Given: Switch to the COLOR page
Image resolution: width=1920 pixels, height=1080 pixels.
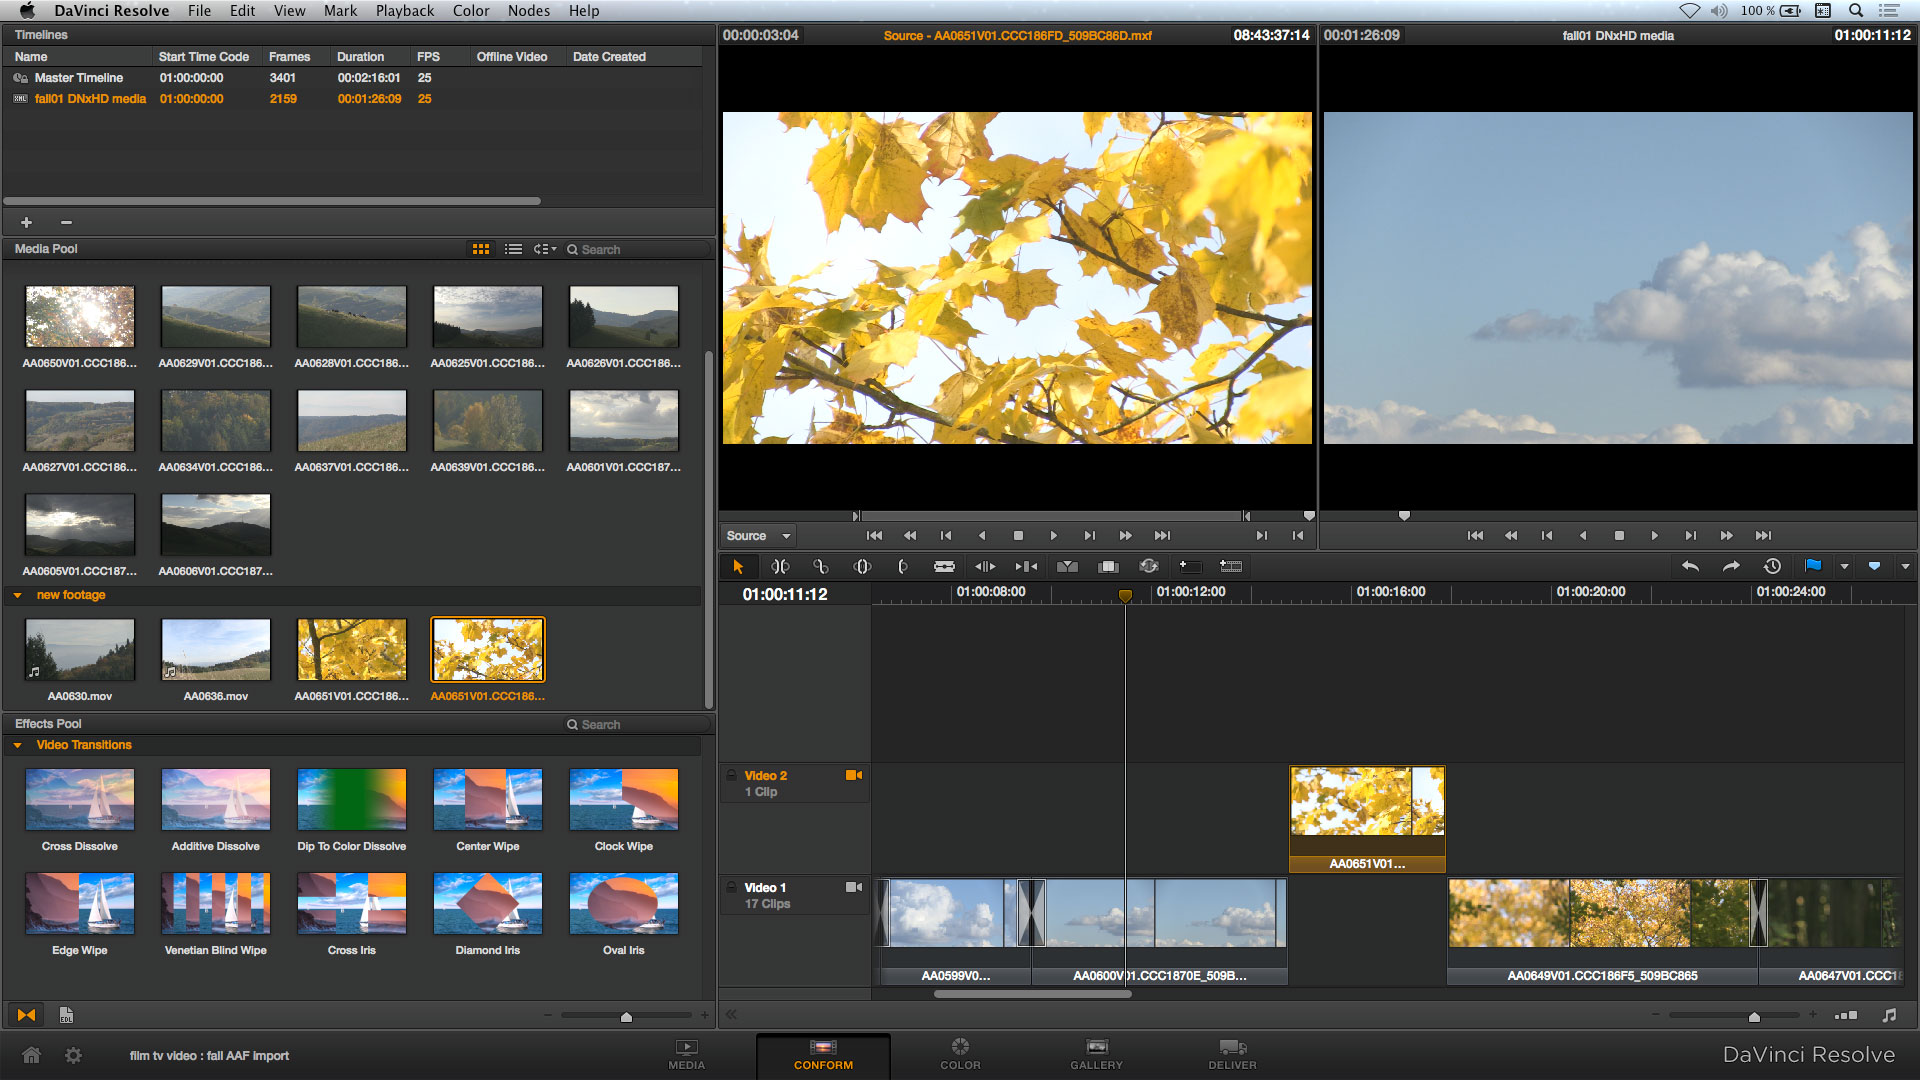Looking at the screenshot, I should tap(960, 1055).
